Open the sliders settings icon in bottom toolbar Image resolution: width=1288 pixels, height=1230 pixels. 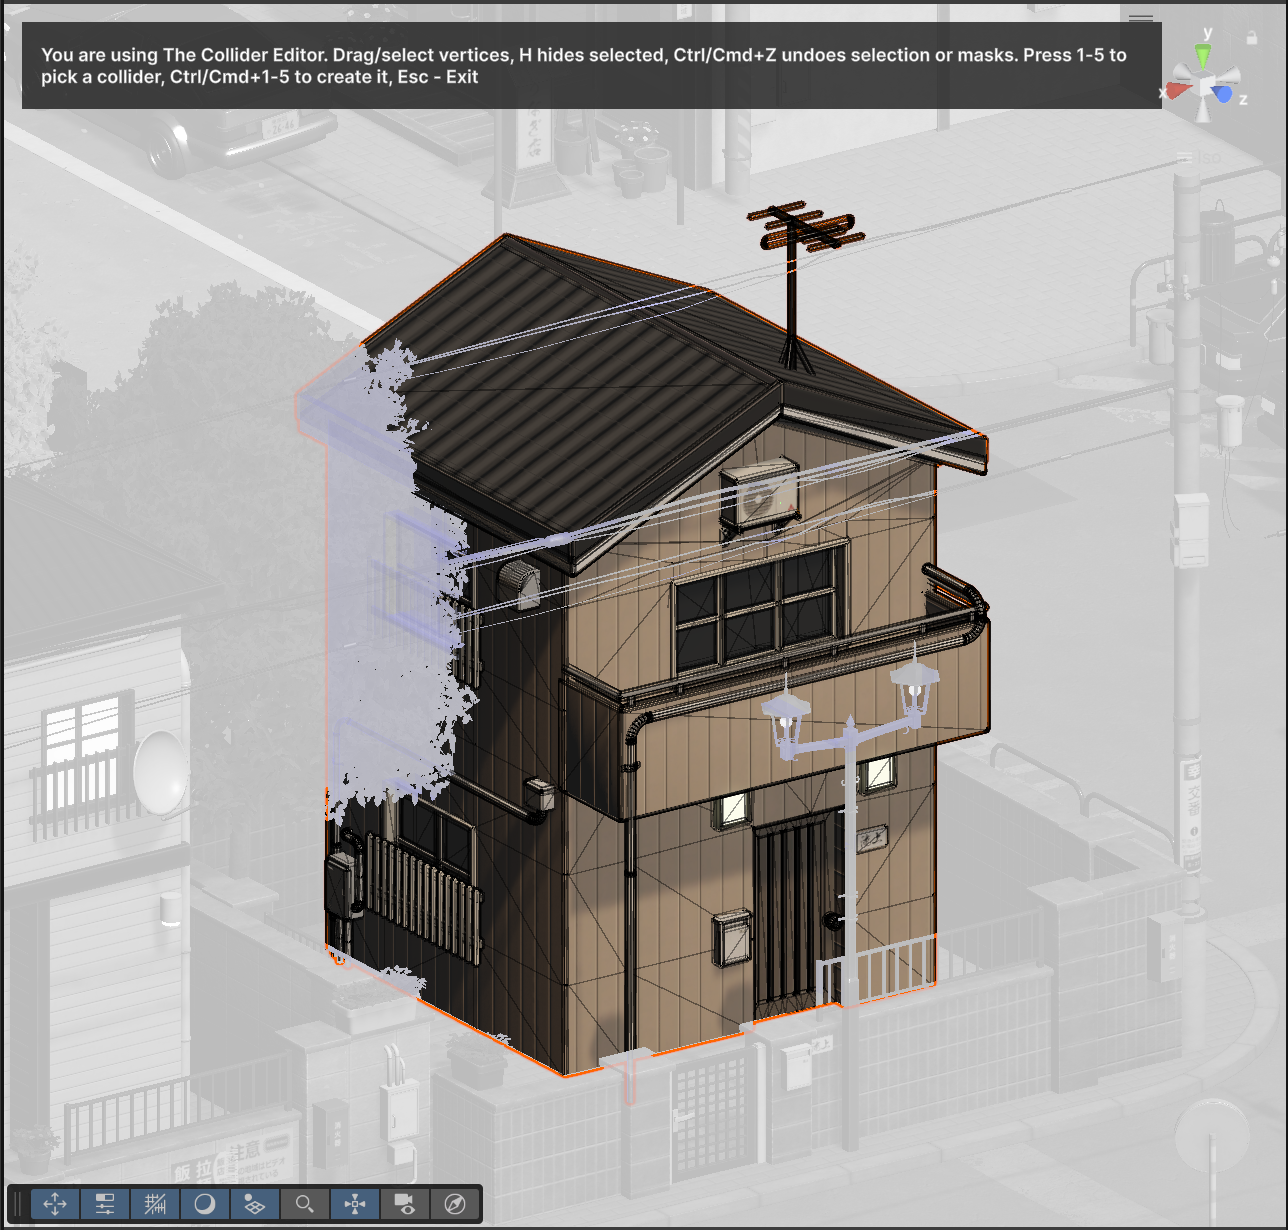[105, 1203]
